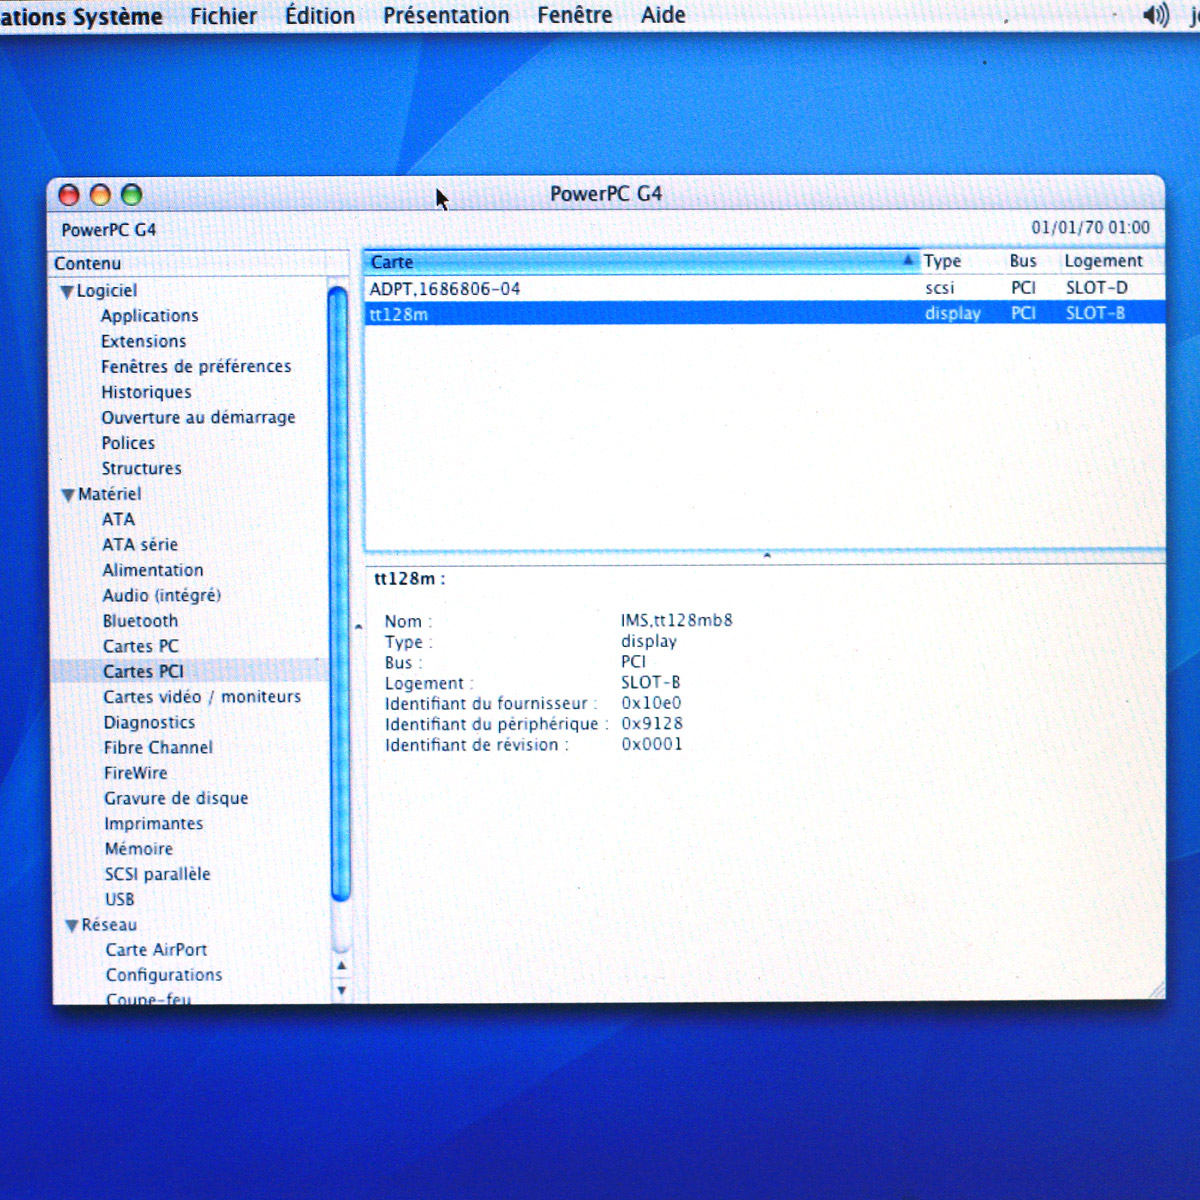Image resolution: width=1200 pixels, height=1200 pixels.
Task: Click the yellow minimize window button
Action: (x=100, y=195)
